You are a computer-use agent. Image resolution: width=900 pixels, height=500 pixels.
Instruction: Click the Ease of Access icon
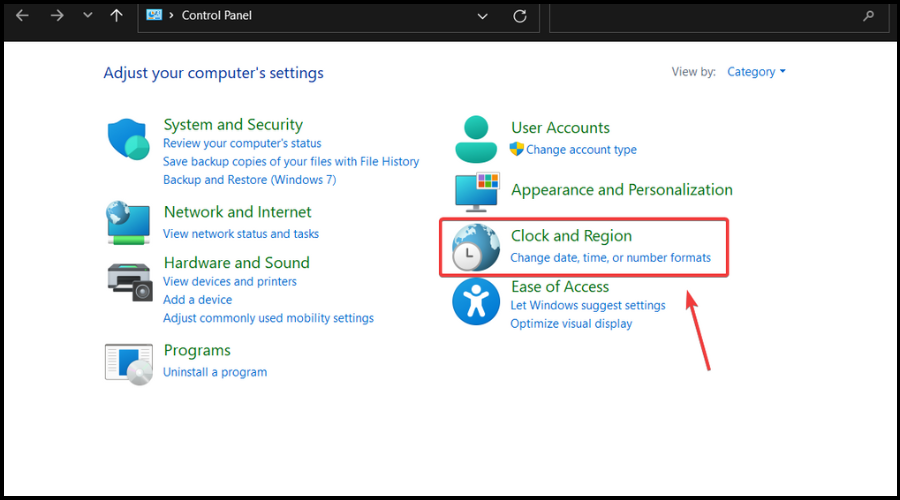[476, 301]
